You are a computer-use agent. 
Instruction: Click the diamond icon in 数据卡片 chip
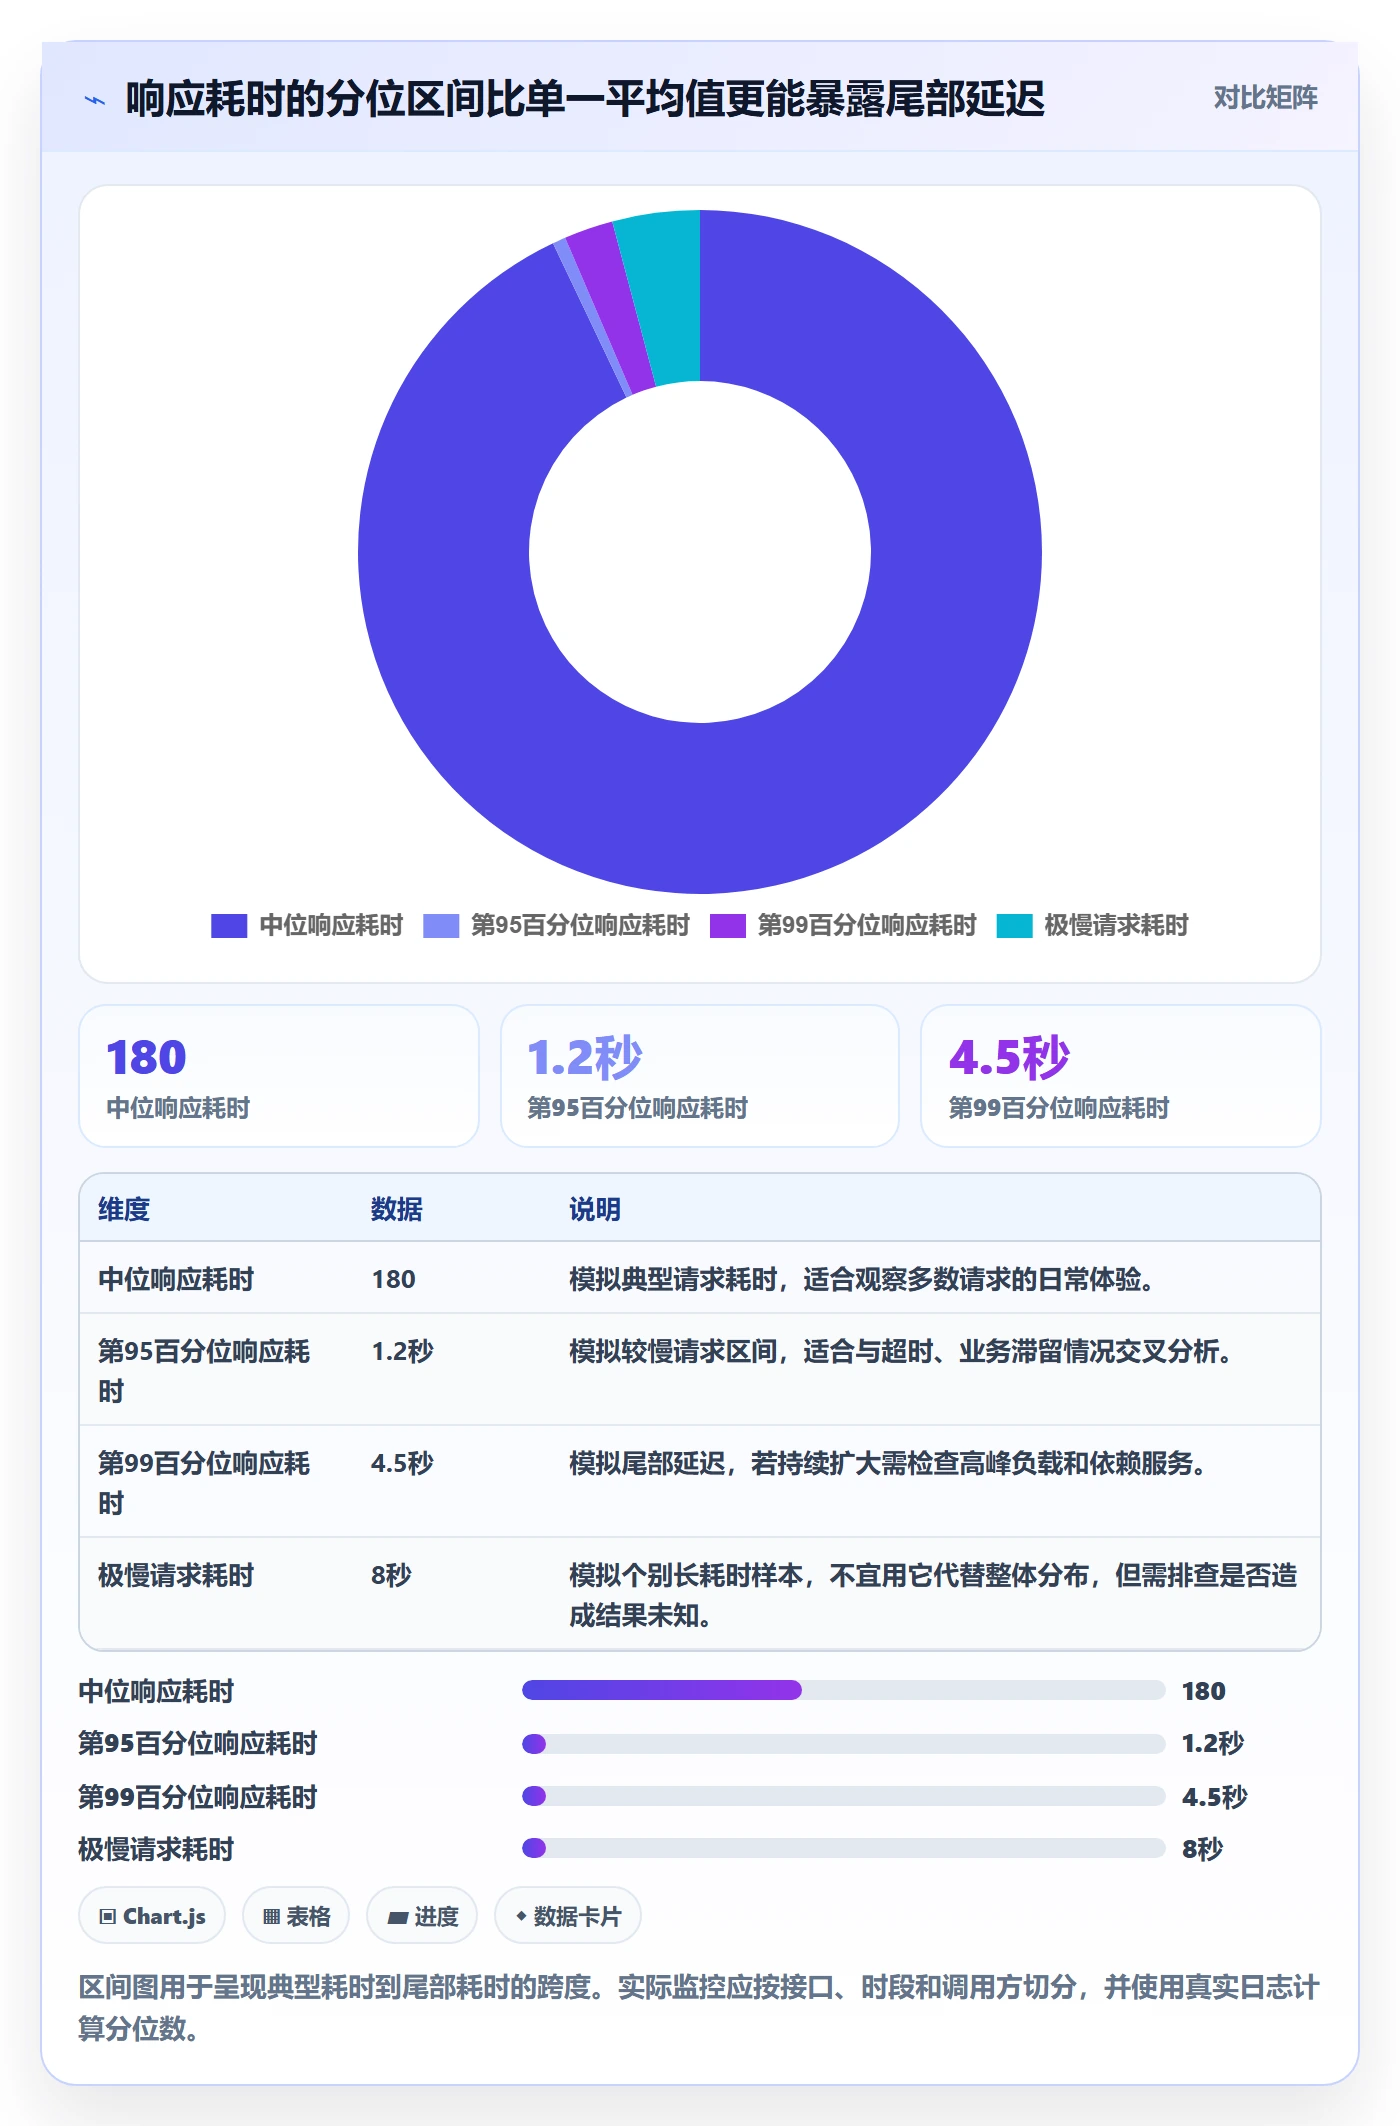tap(521, 1916)
